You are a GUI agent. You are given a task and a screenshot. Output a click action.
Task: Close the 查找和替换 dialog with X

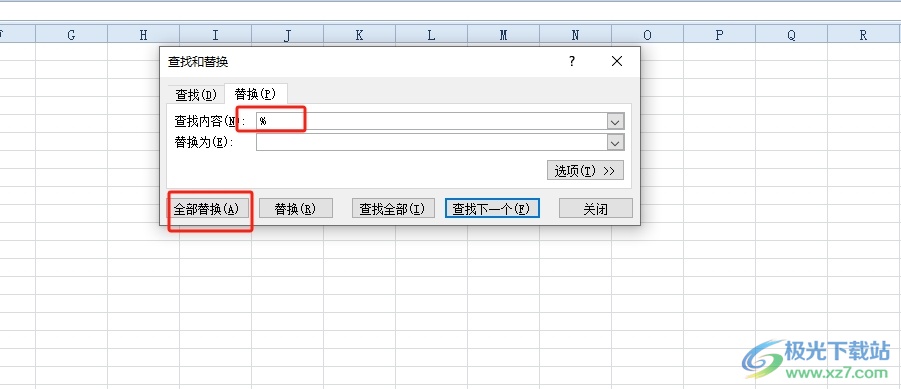617,61
